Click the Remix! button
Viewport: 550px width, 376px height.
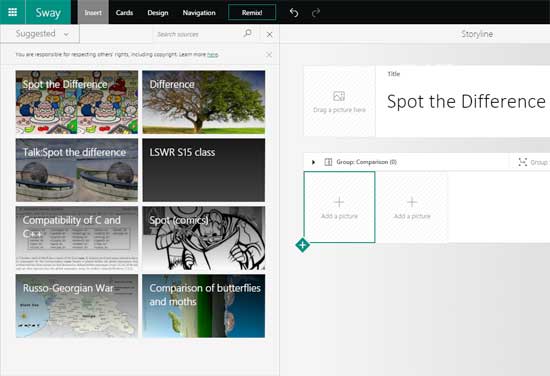[252, 13]
